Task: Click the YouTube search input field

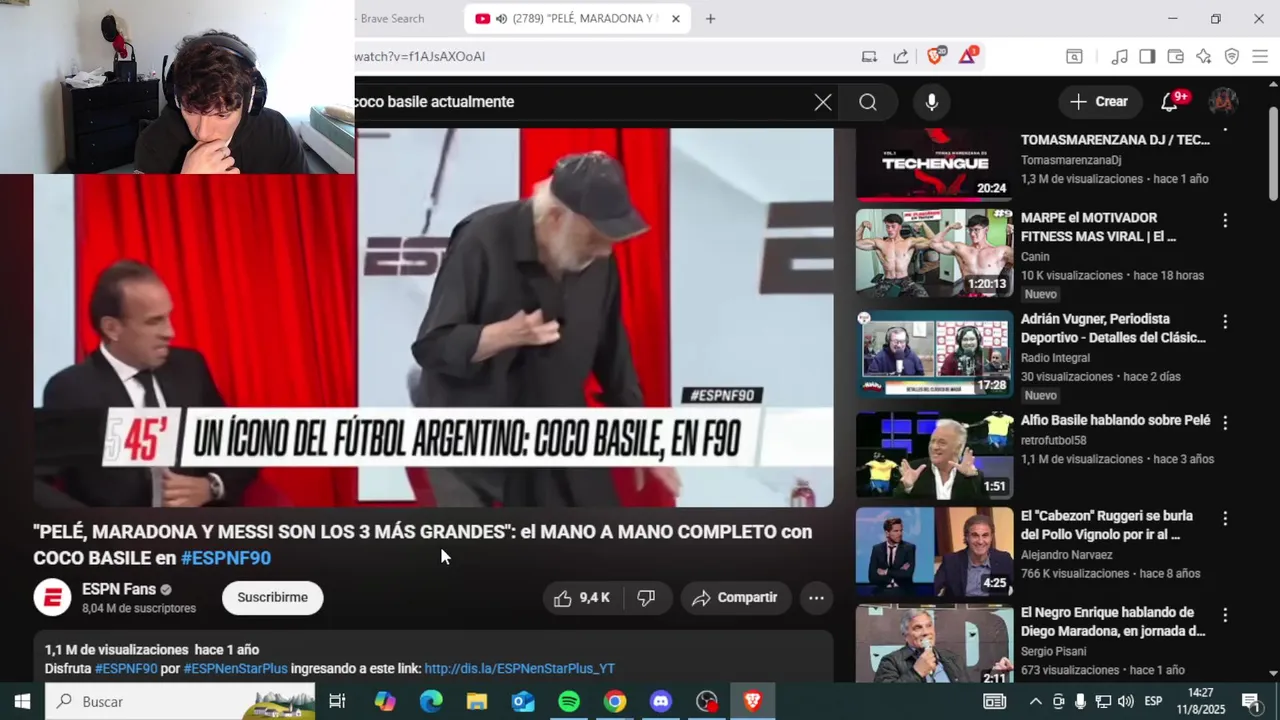Action: [580, 102]
